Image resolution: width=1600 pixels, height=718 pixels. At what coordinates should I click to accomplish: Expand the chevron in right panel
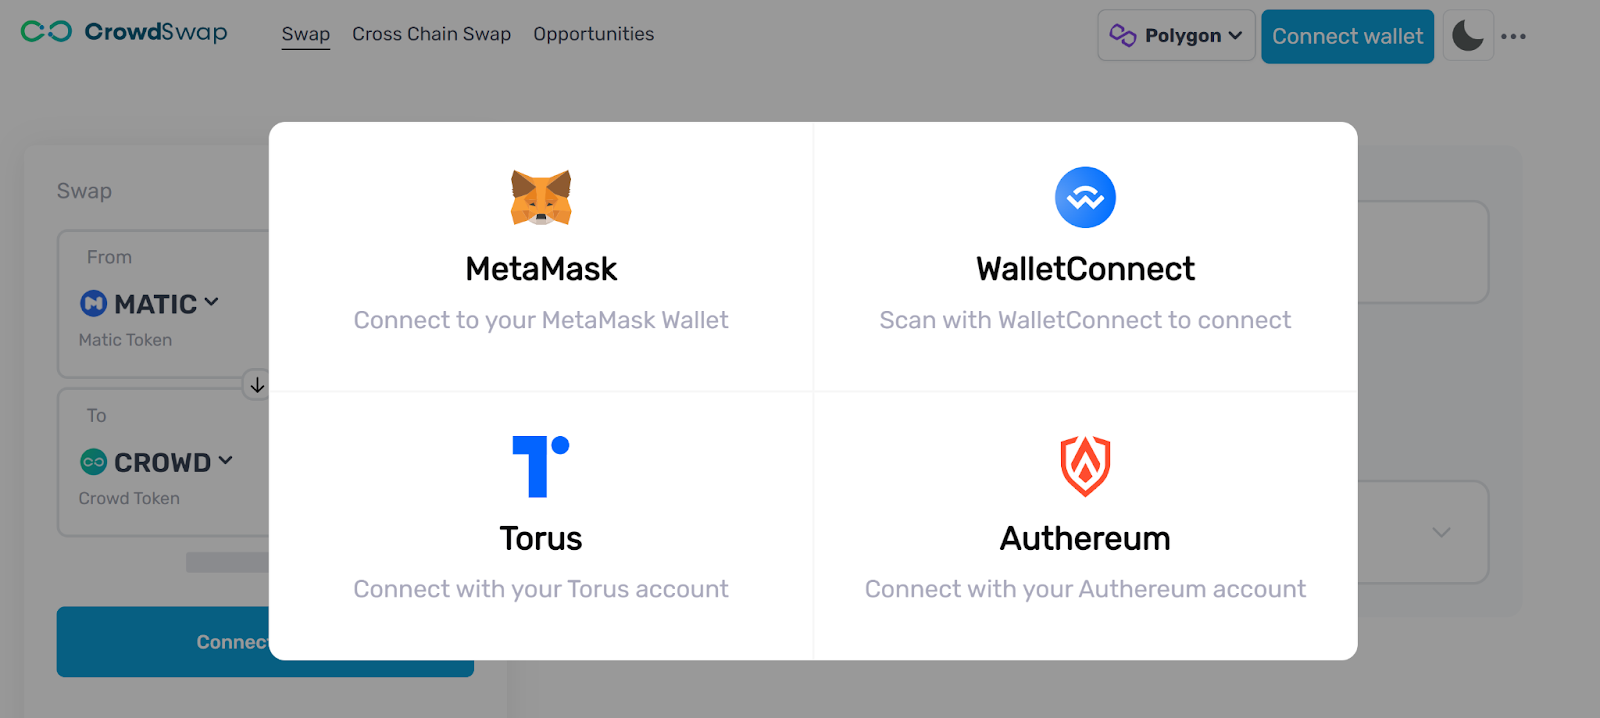click(x=1441, y=532)
